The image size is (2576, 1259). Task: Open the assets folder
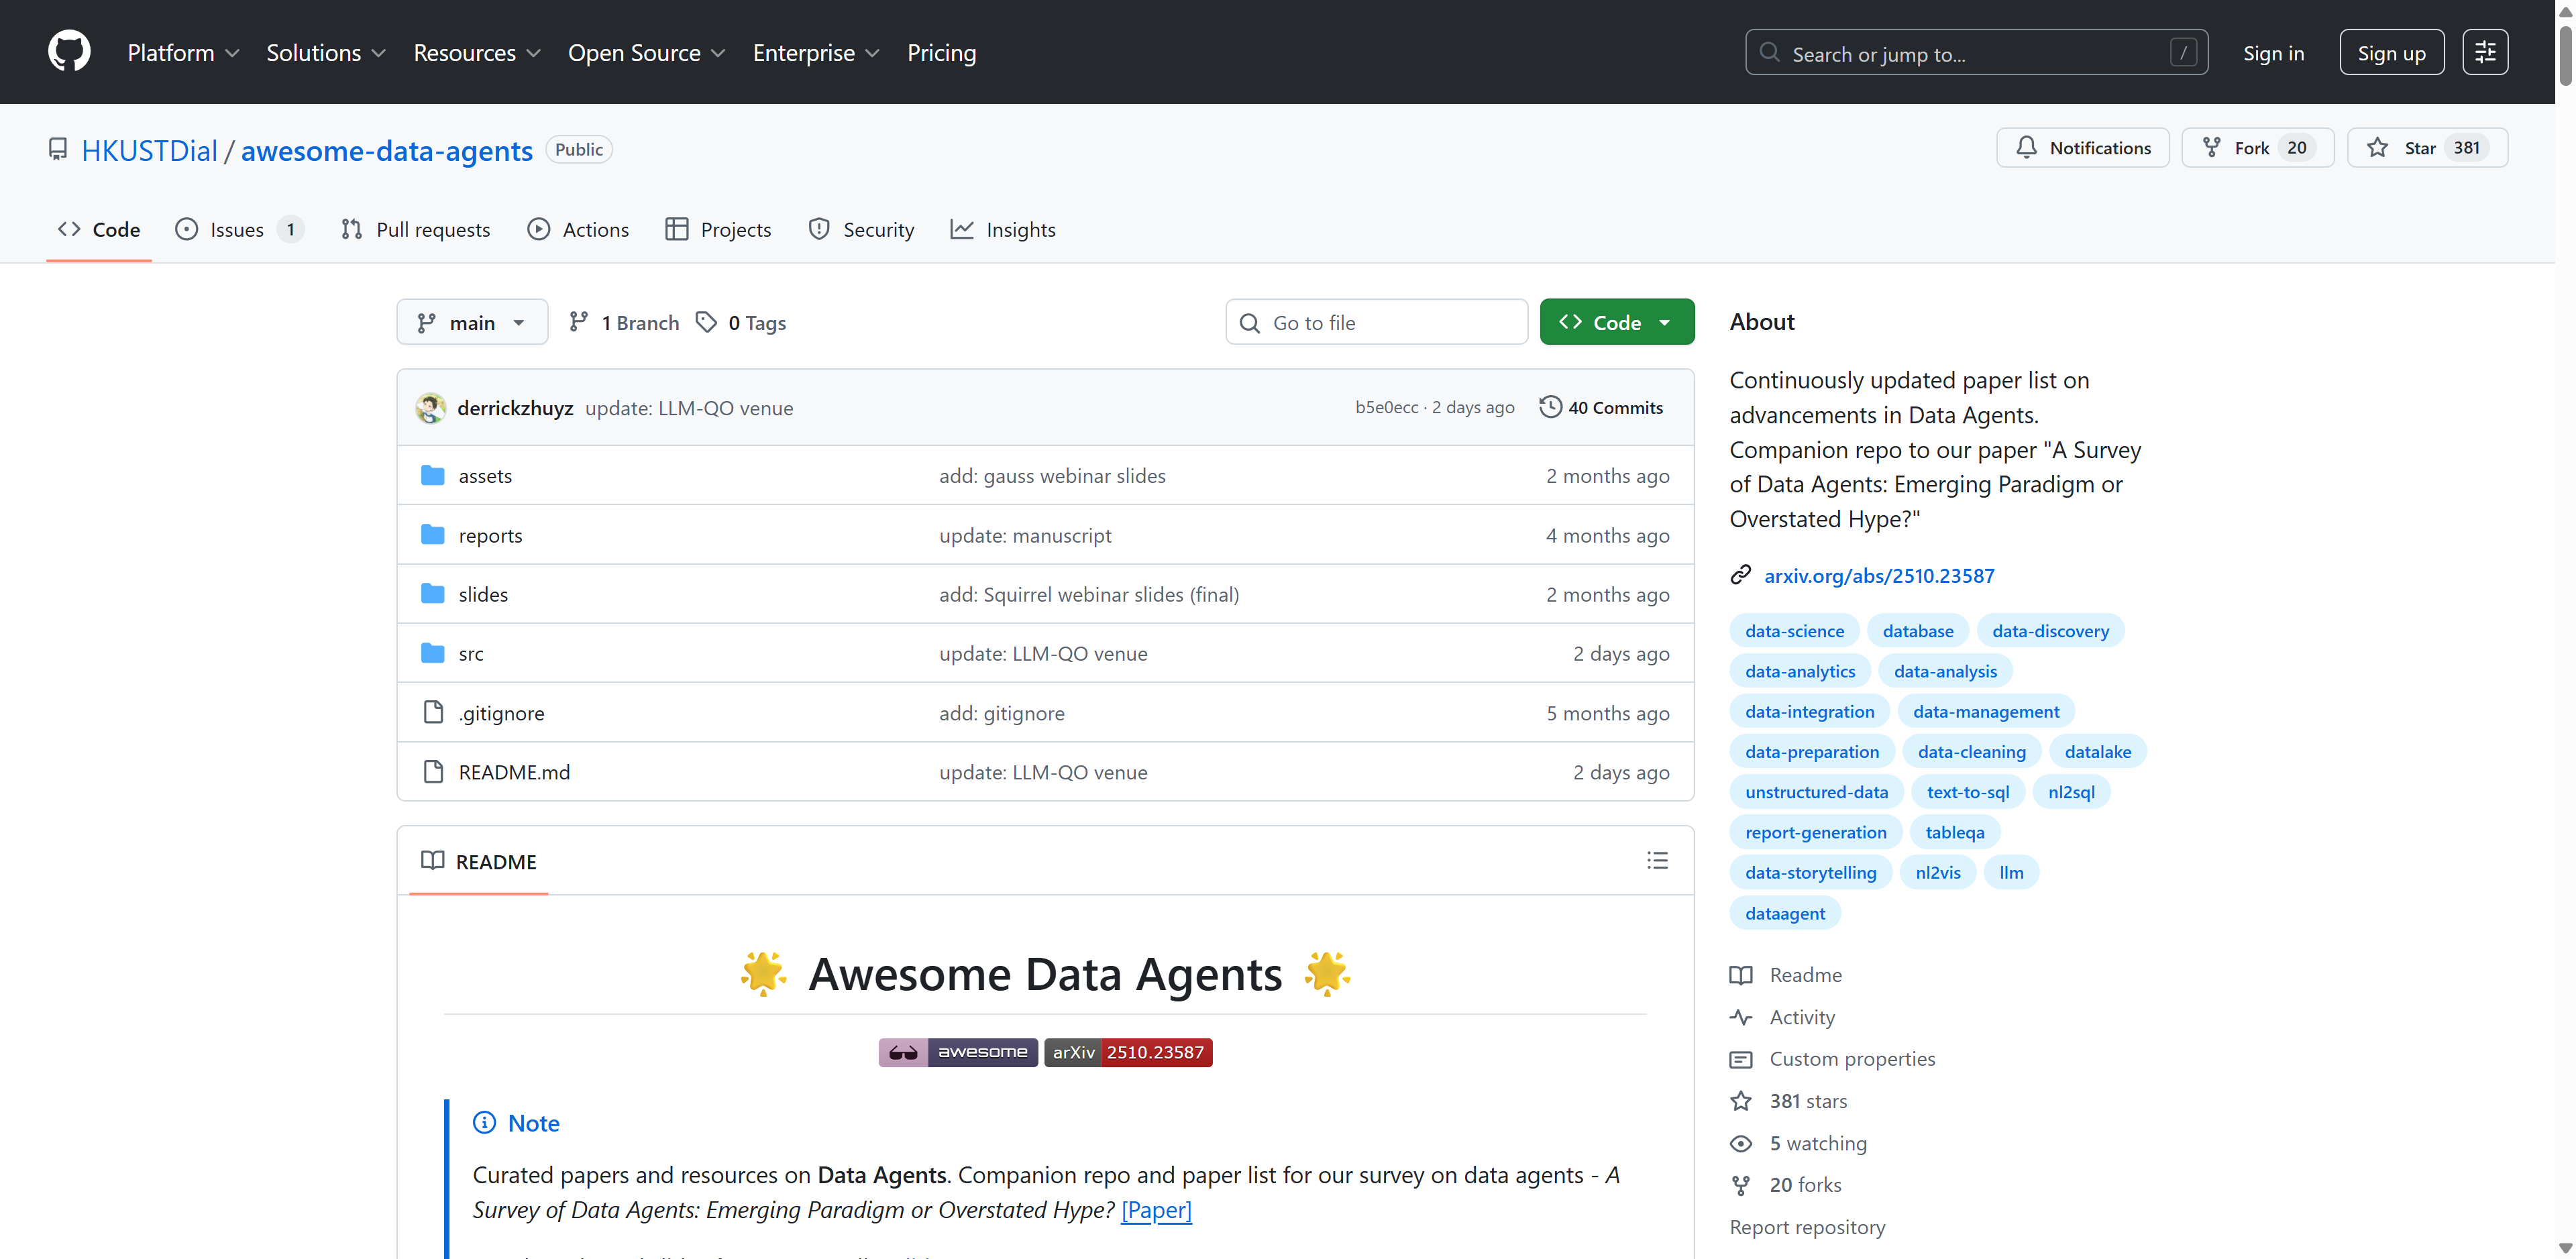[x=485, y=476]
